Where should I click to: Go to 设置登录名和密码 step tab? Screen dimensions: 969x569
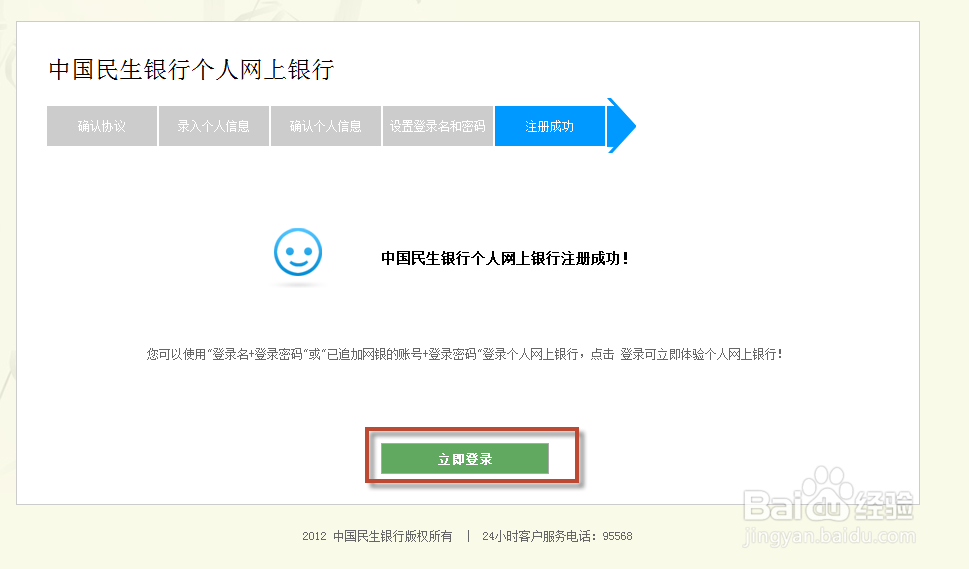pyautogui.click(x=438, y=126)
